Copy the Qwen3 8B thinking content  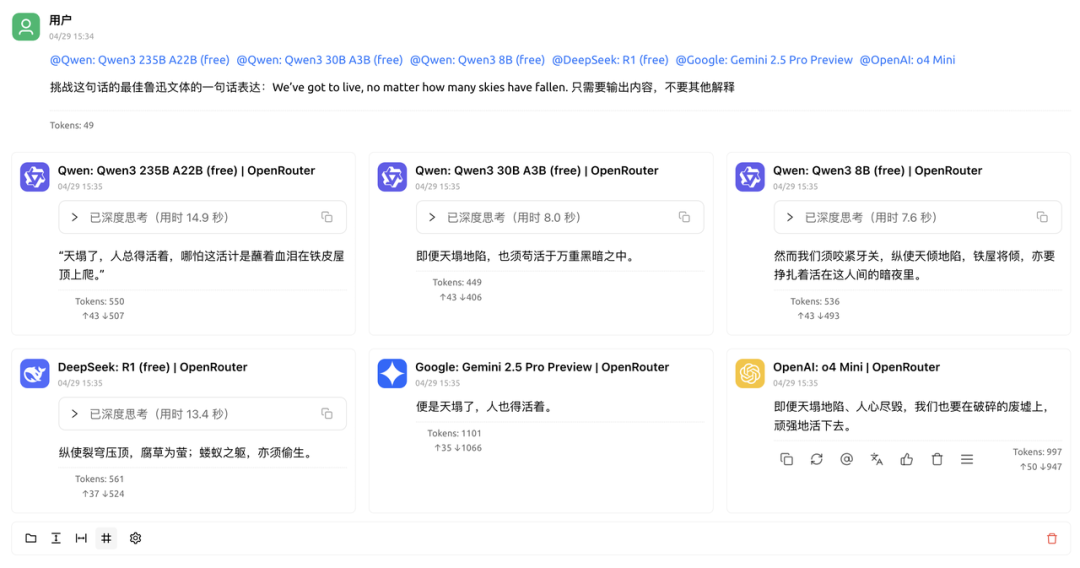[x=1042, y=218]
